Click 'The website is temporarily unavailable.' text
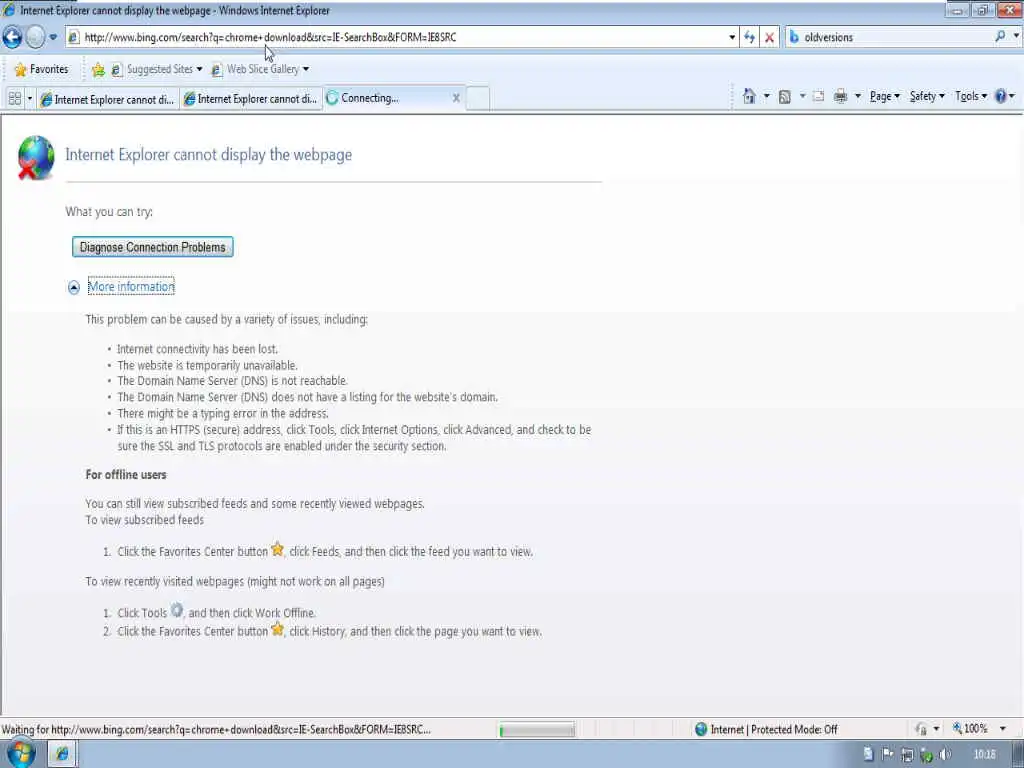This screenshot has height=768, width=1024. pos(207,365)
